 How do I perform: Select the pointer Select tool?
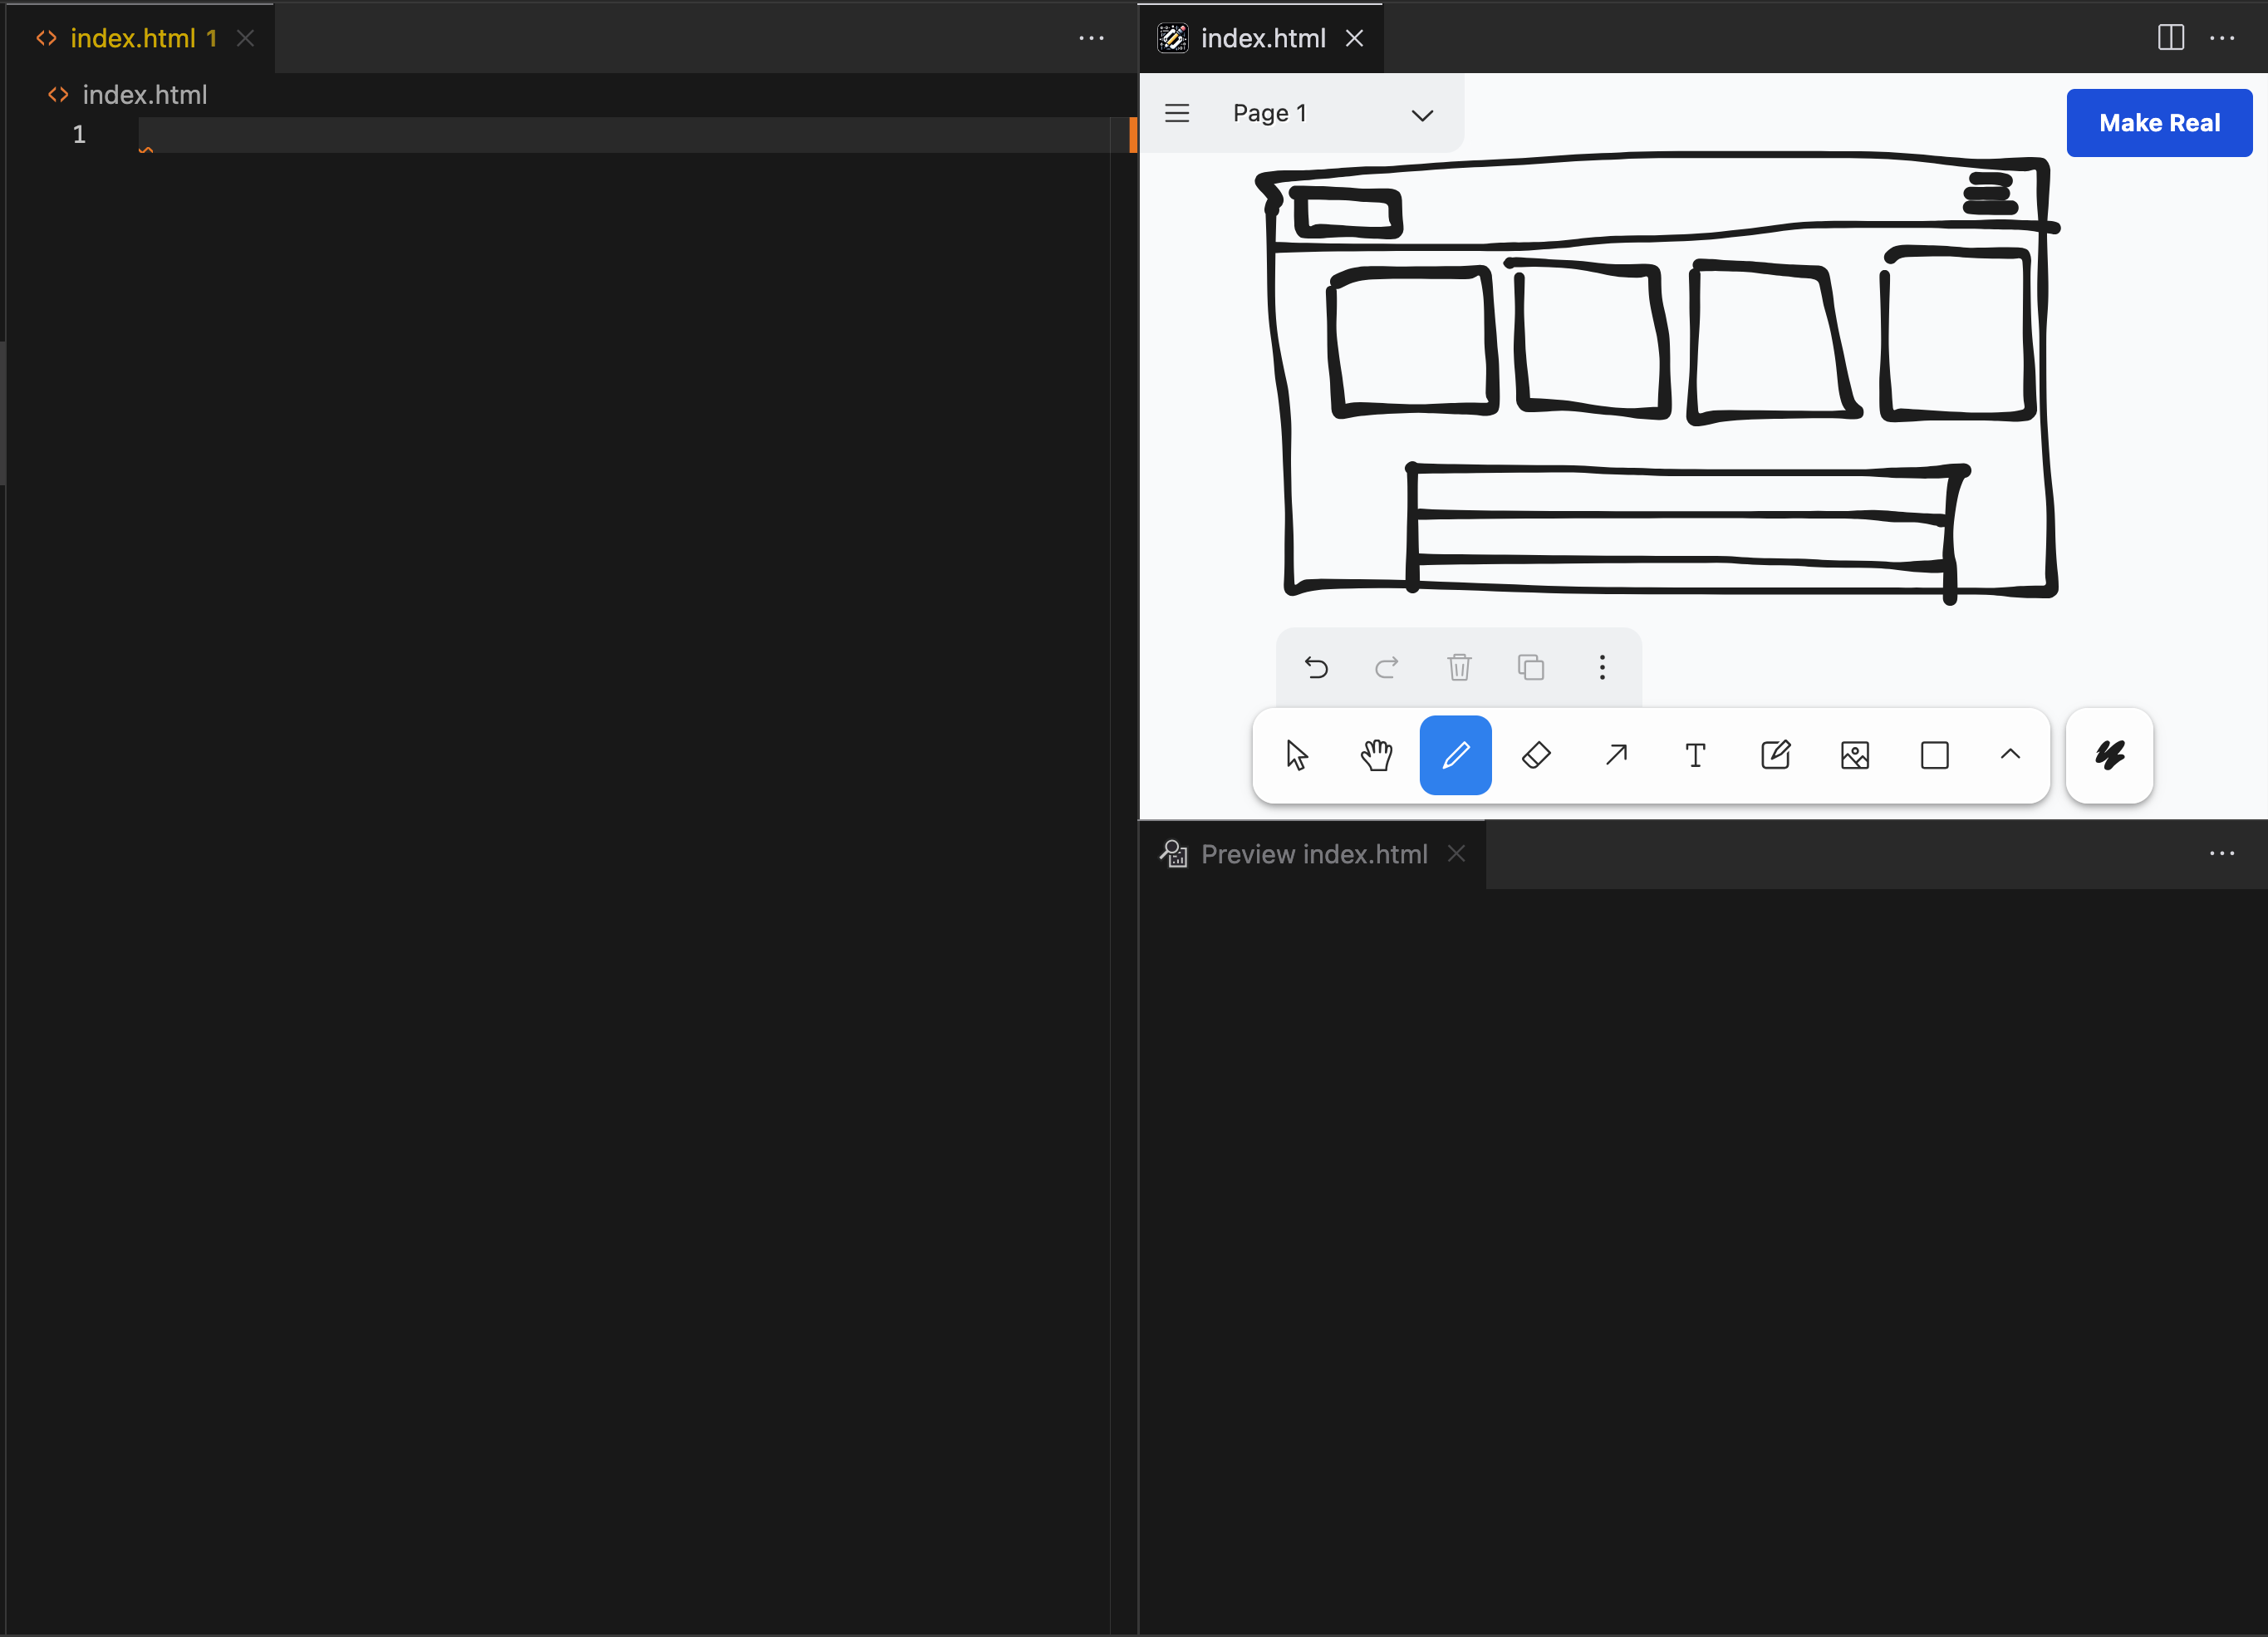click(1296, 755)
